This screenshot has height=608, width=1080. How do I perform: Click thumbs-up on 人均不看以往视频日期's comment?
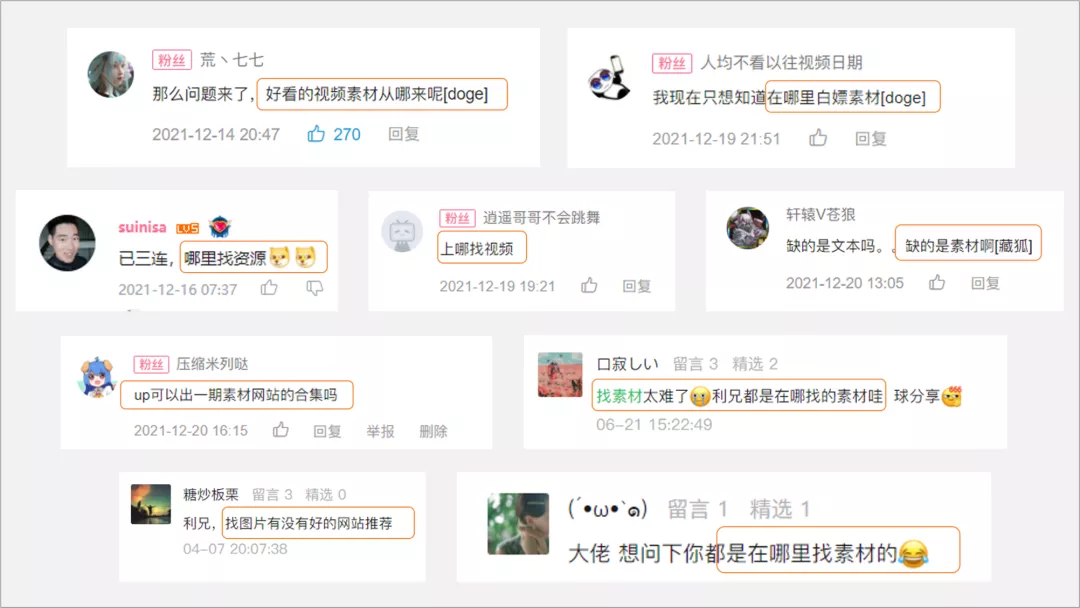pyautogui.click(x=818, y=138)
